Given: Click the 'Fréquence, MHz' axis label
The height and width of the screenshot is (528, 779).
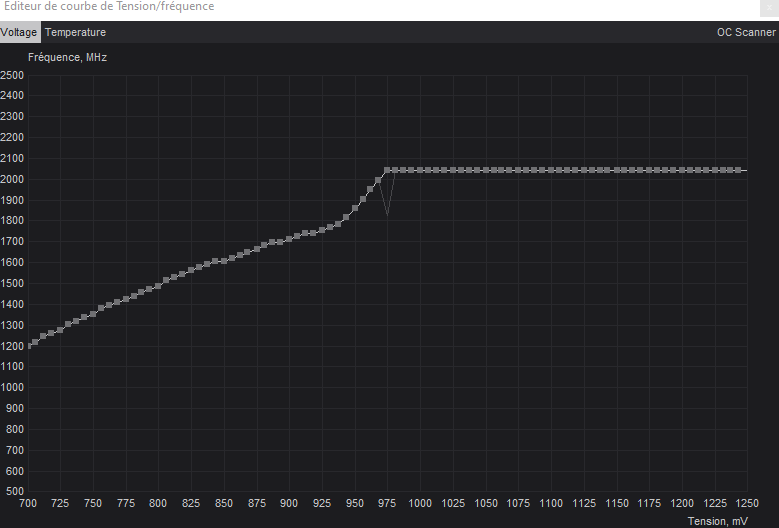Looking at the screenshot, I should click(x=68, y=57).
